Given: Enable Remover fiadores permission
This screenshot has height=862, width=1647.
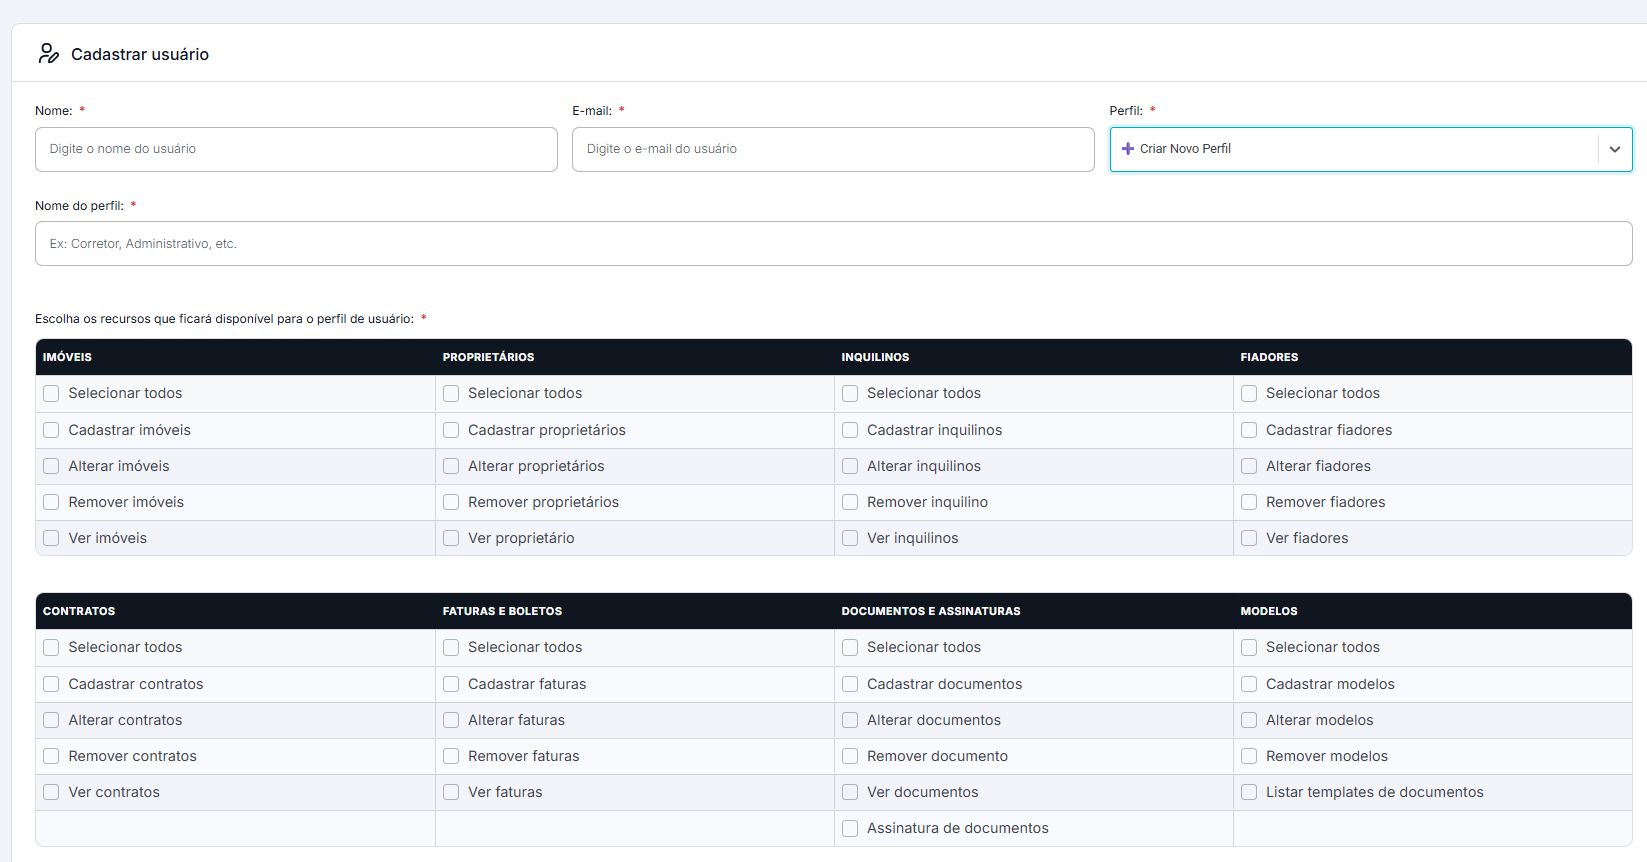Looking at the screenshot, I should (x=1249, y=502).
